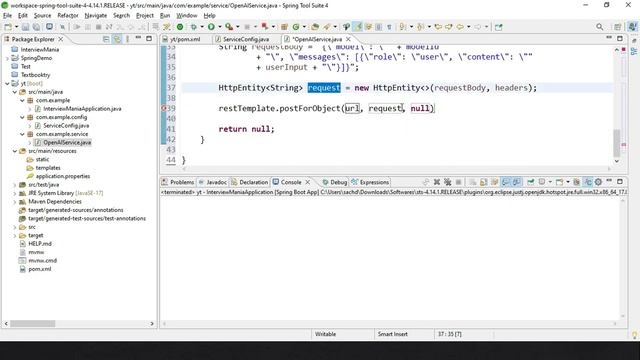The height and width of the screenshot is (360, 640).
Task: Click the green Run toolbar button
Action: click(211, 27)
